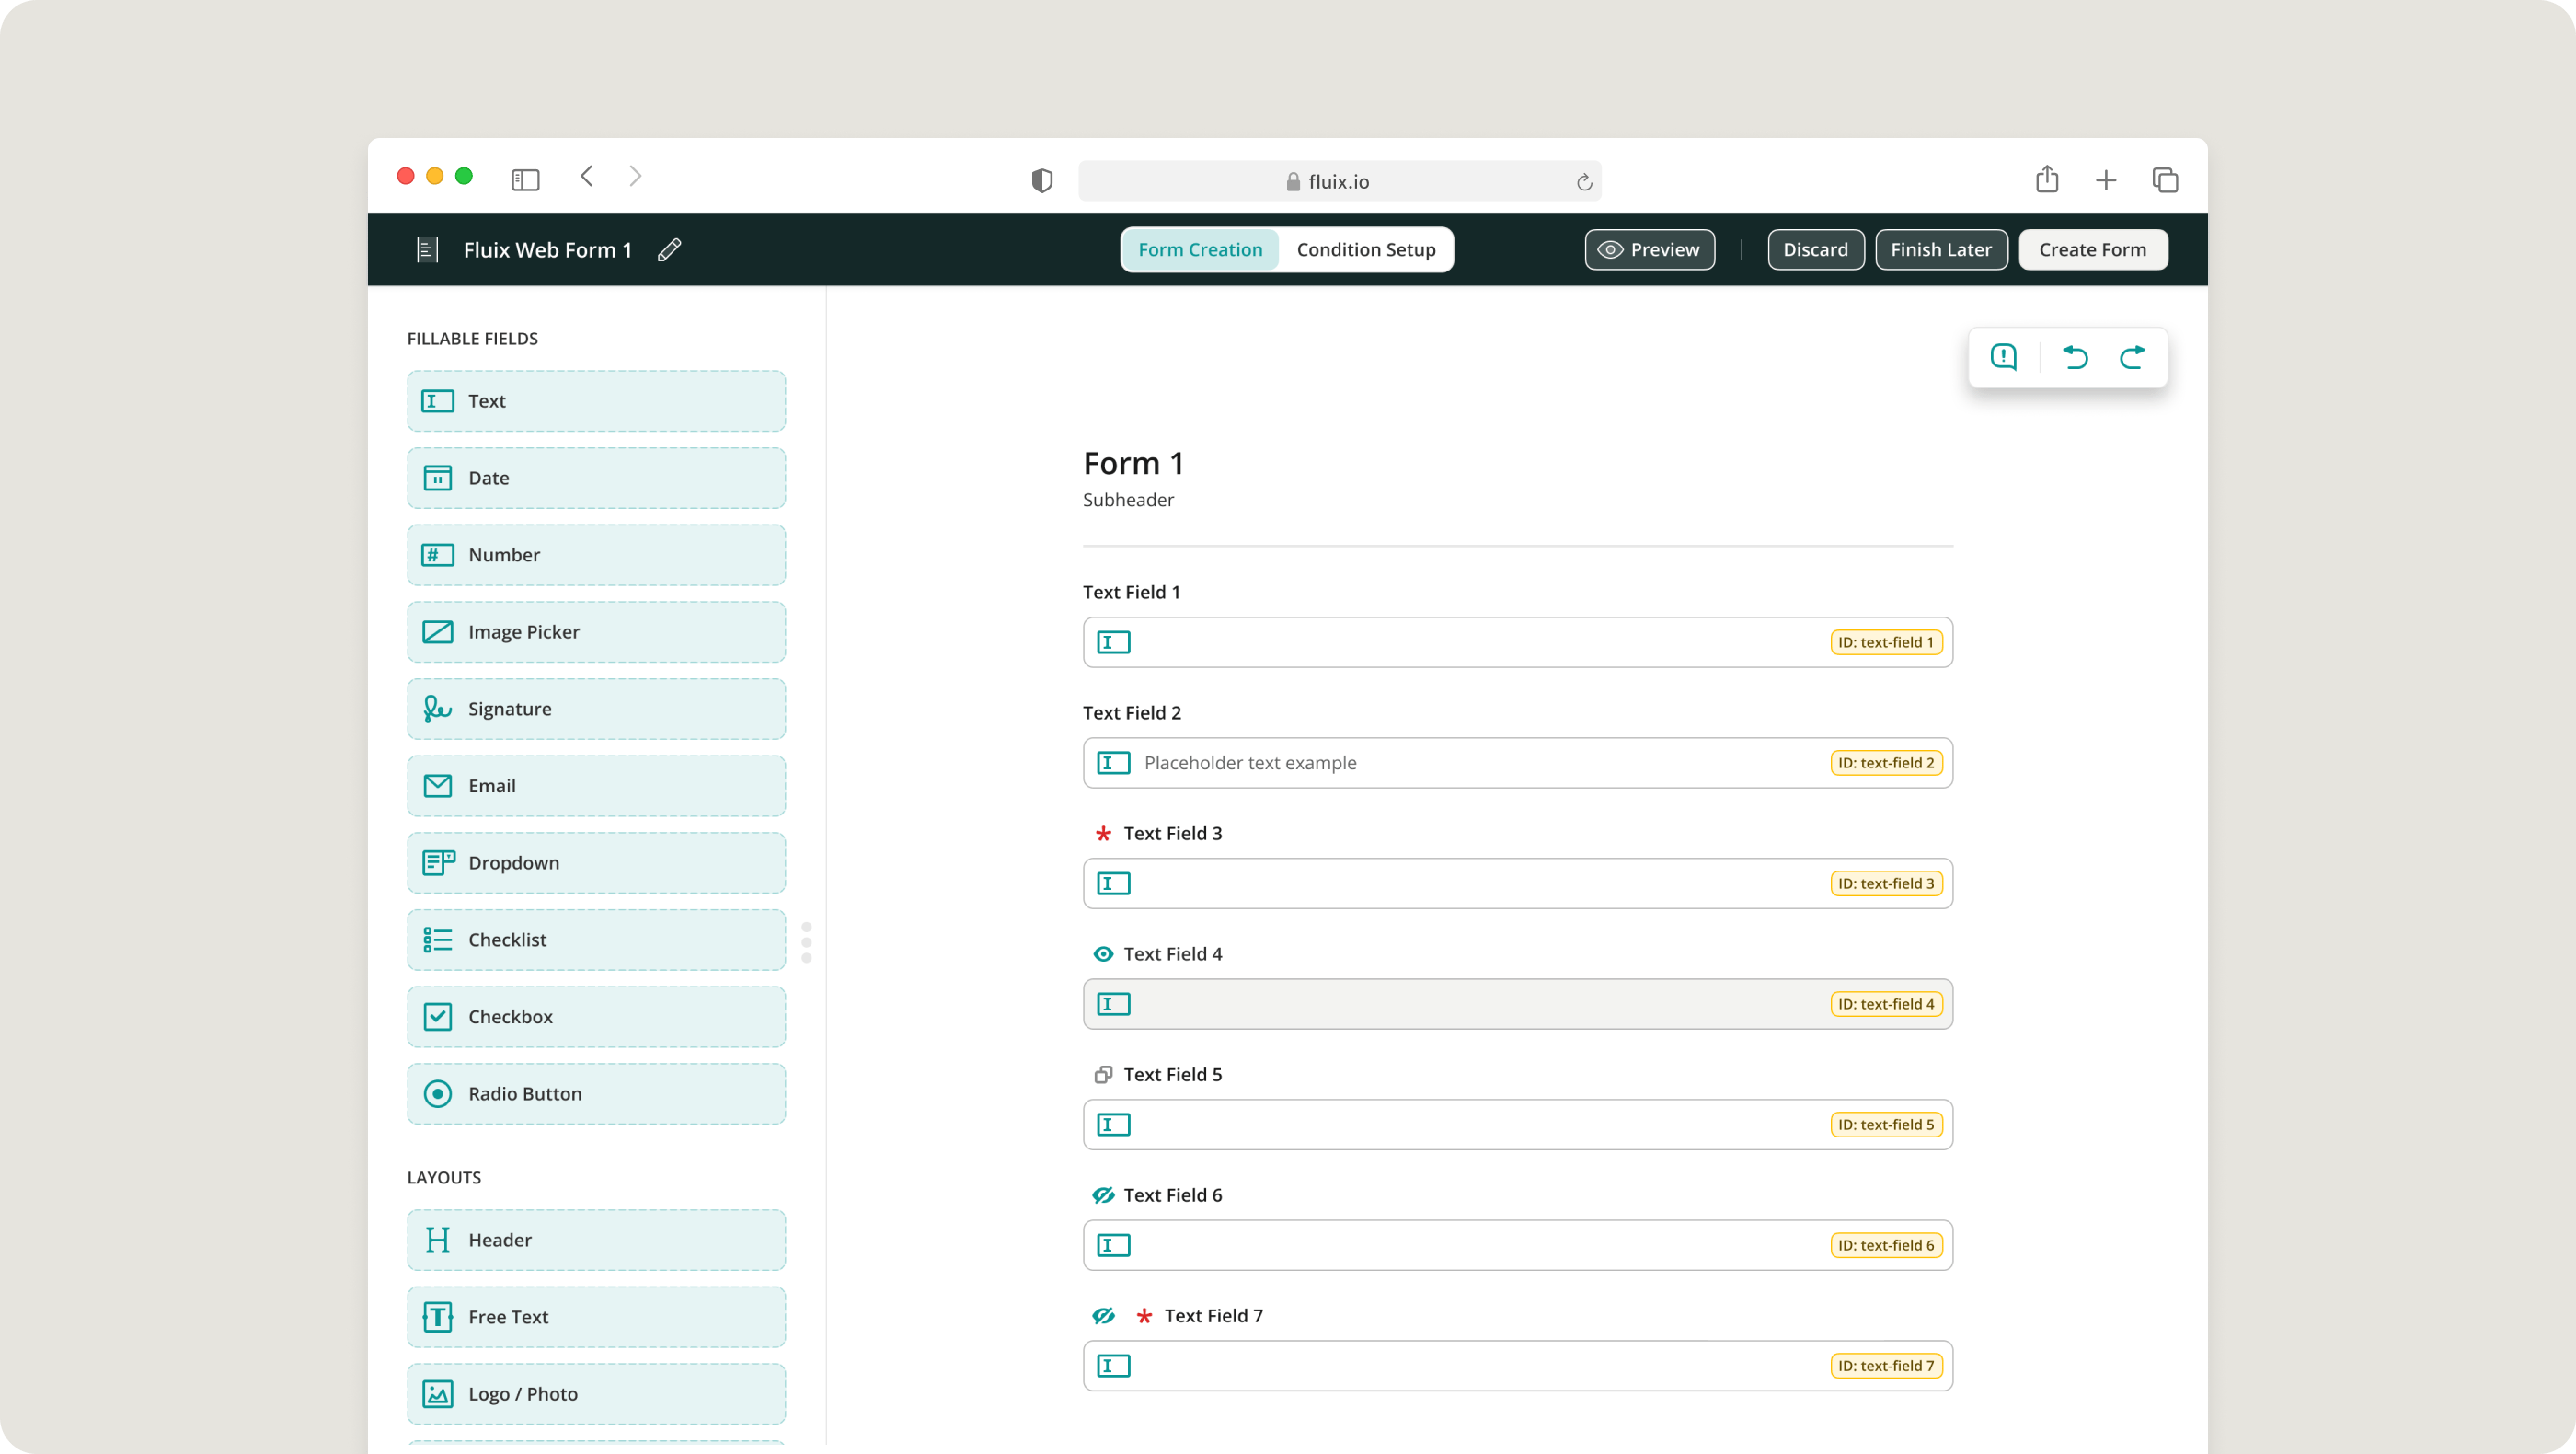Click the duplicate icon beside Text Field 5
Image resolution: width=2576 pixels, height=1454 pixels.
(x=1103, y=1075)
